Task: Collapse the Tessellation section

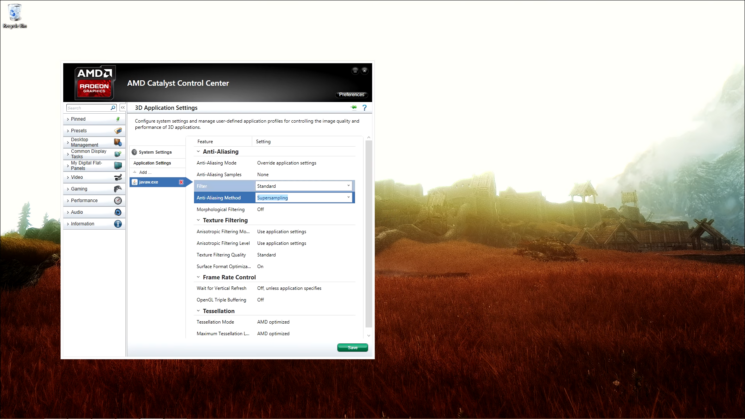Action: pyautogui.click(x=198, y=311)
